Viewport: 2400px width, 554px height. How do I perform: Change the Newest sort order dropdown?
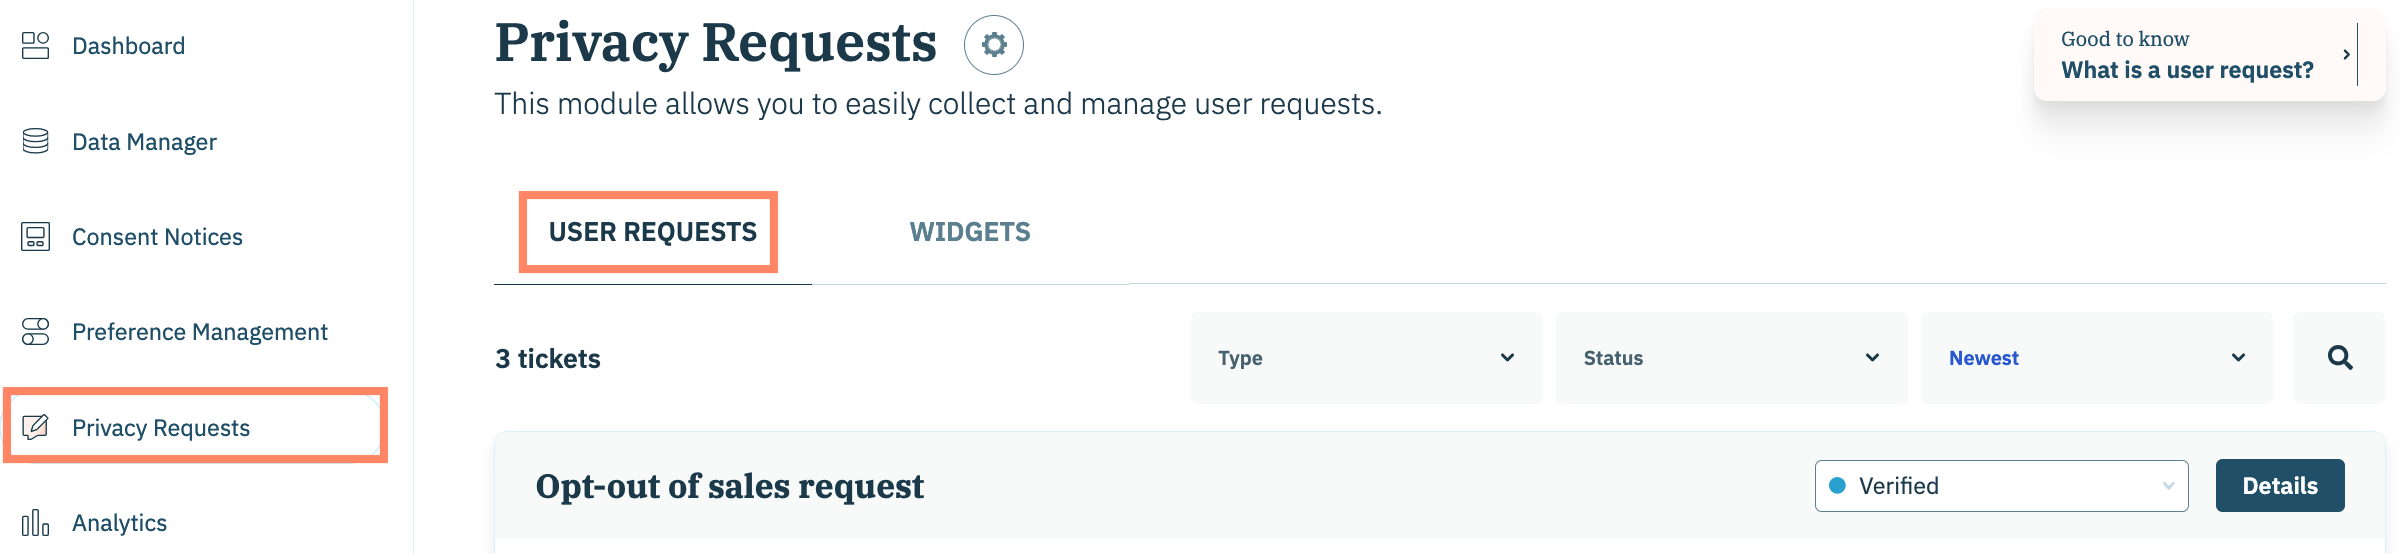tap(2096, 358)
